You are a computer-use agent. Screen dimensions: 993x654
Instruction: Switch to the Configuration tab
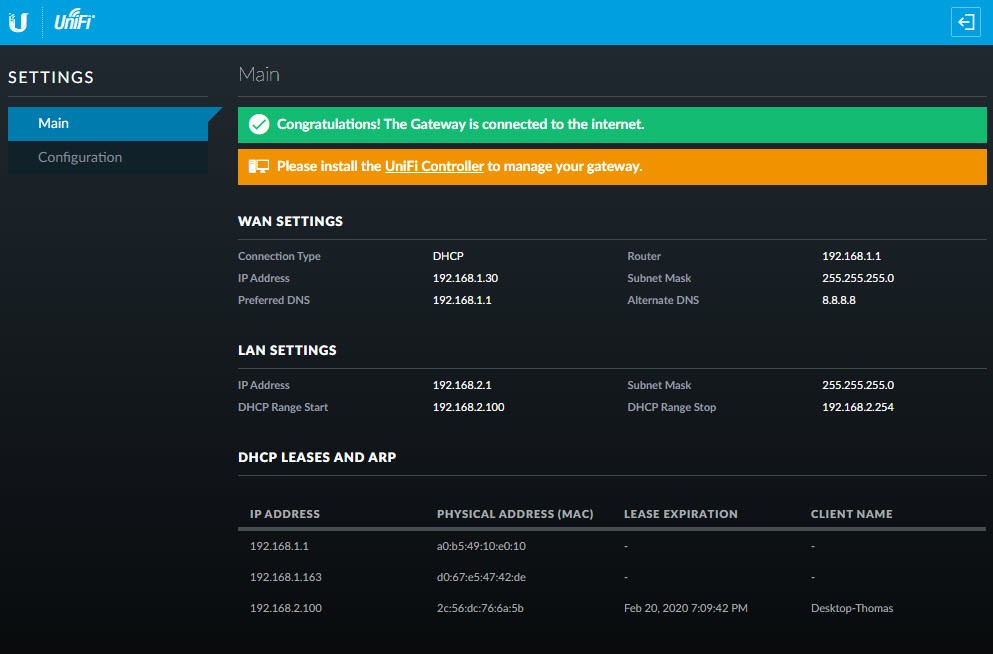point(80,158)
